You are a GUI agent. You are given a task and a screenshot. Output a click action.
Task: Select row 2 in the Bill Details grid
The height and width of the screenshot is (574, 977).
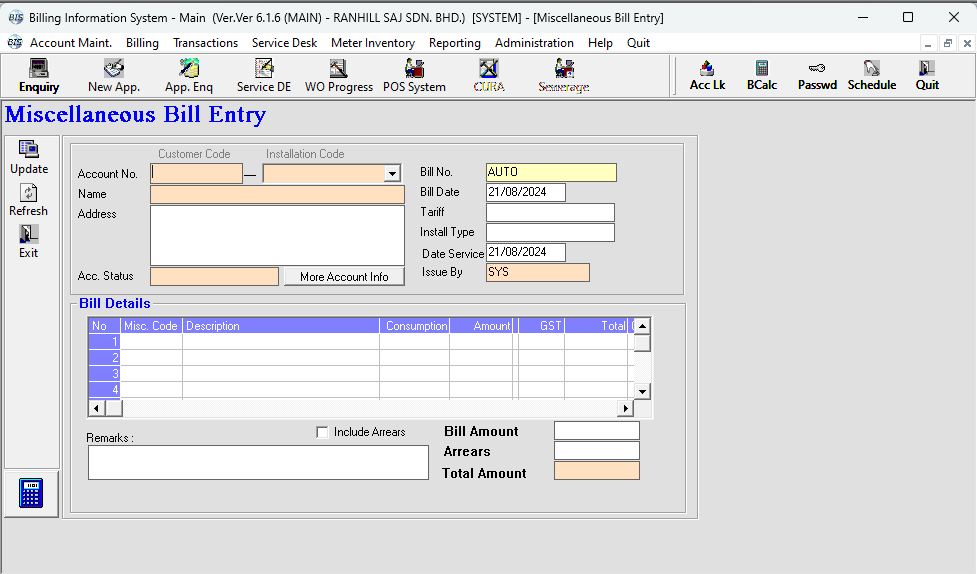coord(361,358)
